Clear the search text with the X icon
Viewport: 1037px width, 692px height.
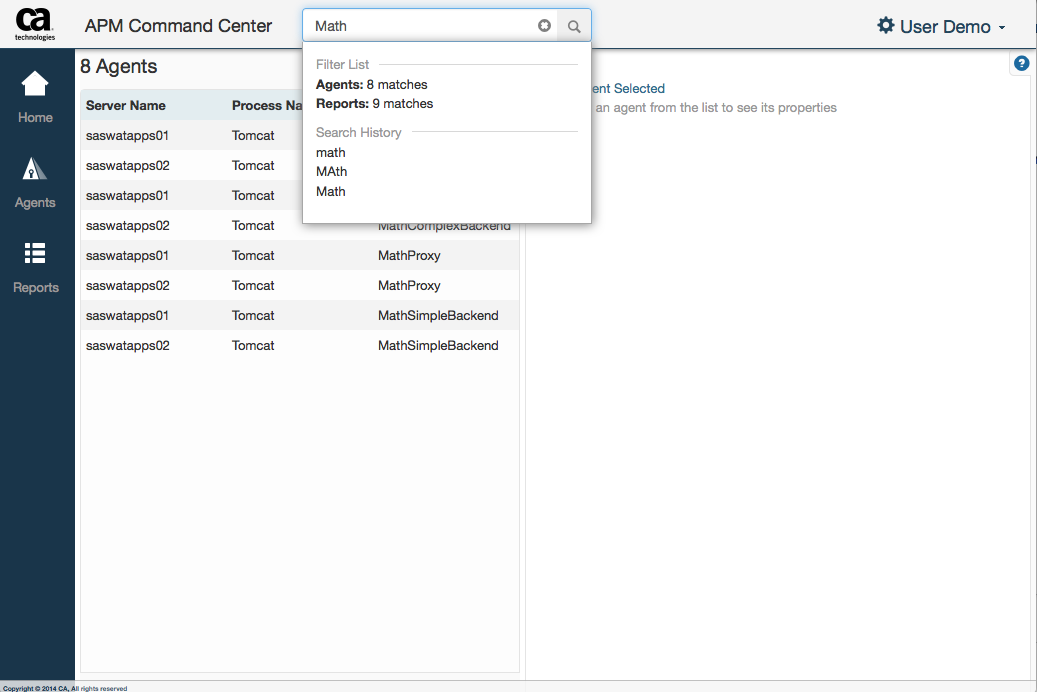pos(544,26)
